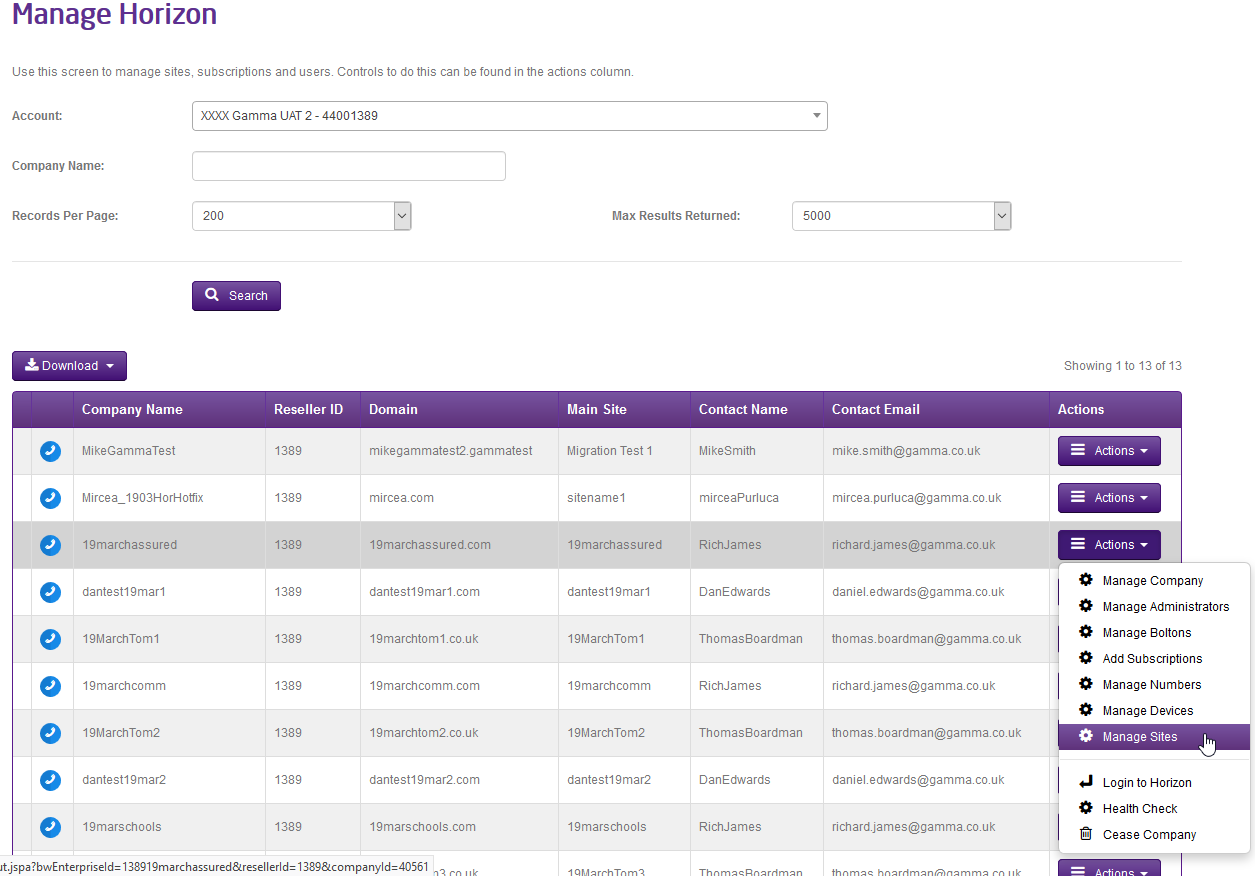
Task: Click domain 19marschools.com
Action: click(423, 827)
